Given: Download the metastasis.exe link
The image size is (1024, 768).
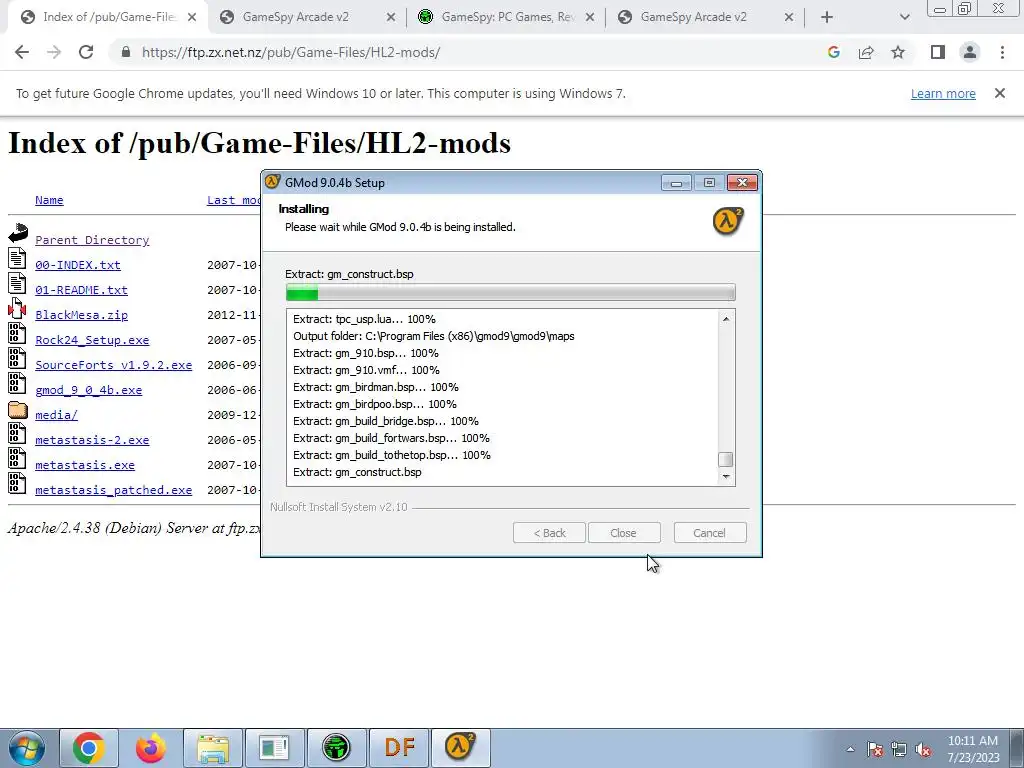Looking at the screenshot, I should 85,465.
